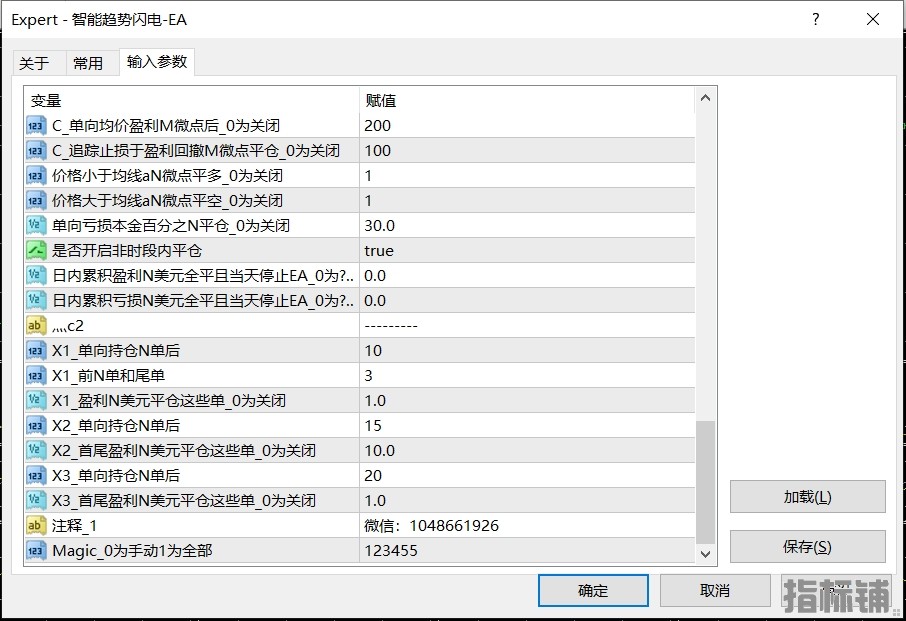Click integer icon beside C_单向均价盈利M微点后 row
This screenshot has width=906, height=621.
[36, 126]
